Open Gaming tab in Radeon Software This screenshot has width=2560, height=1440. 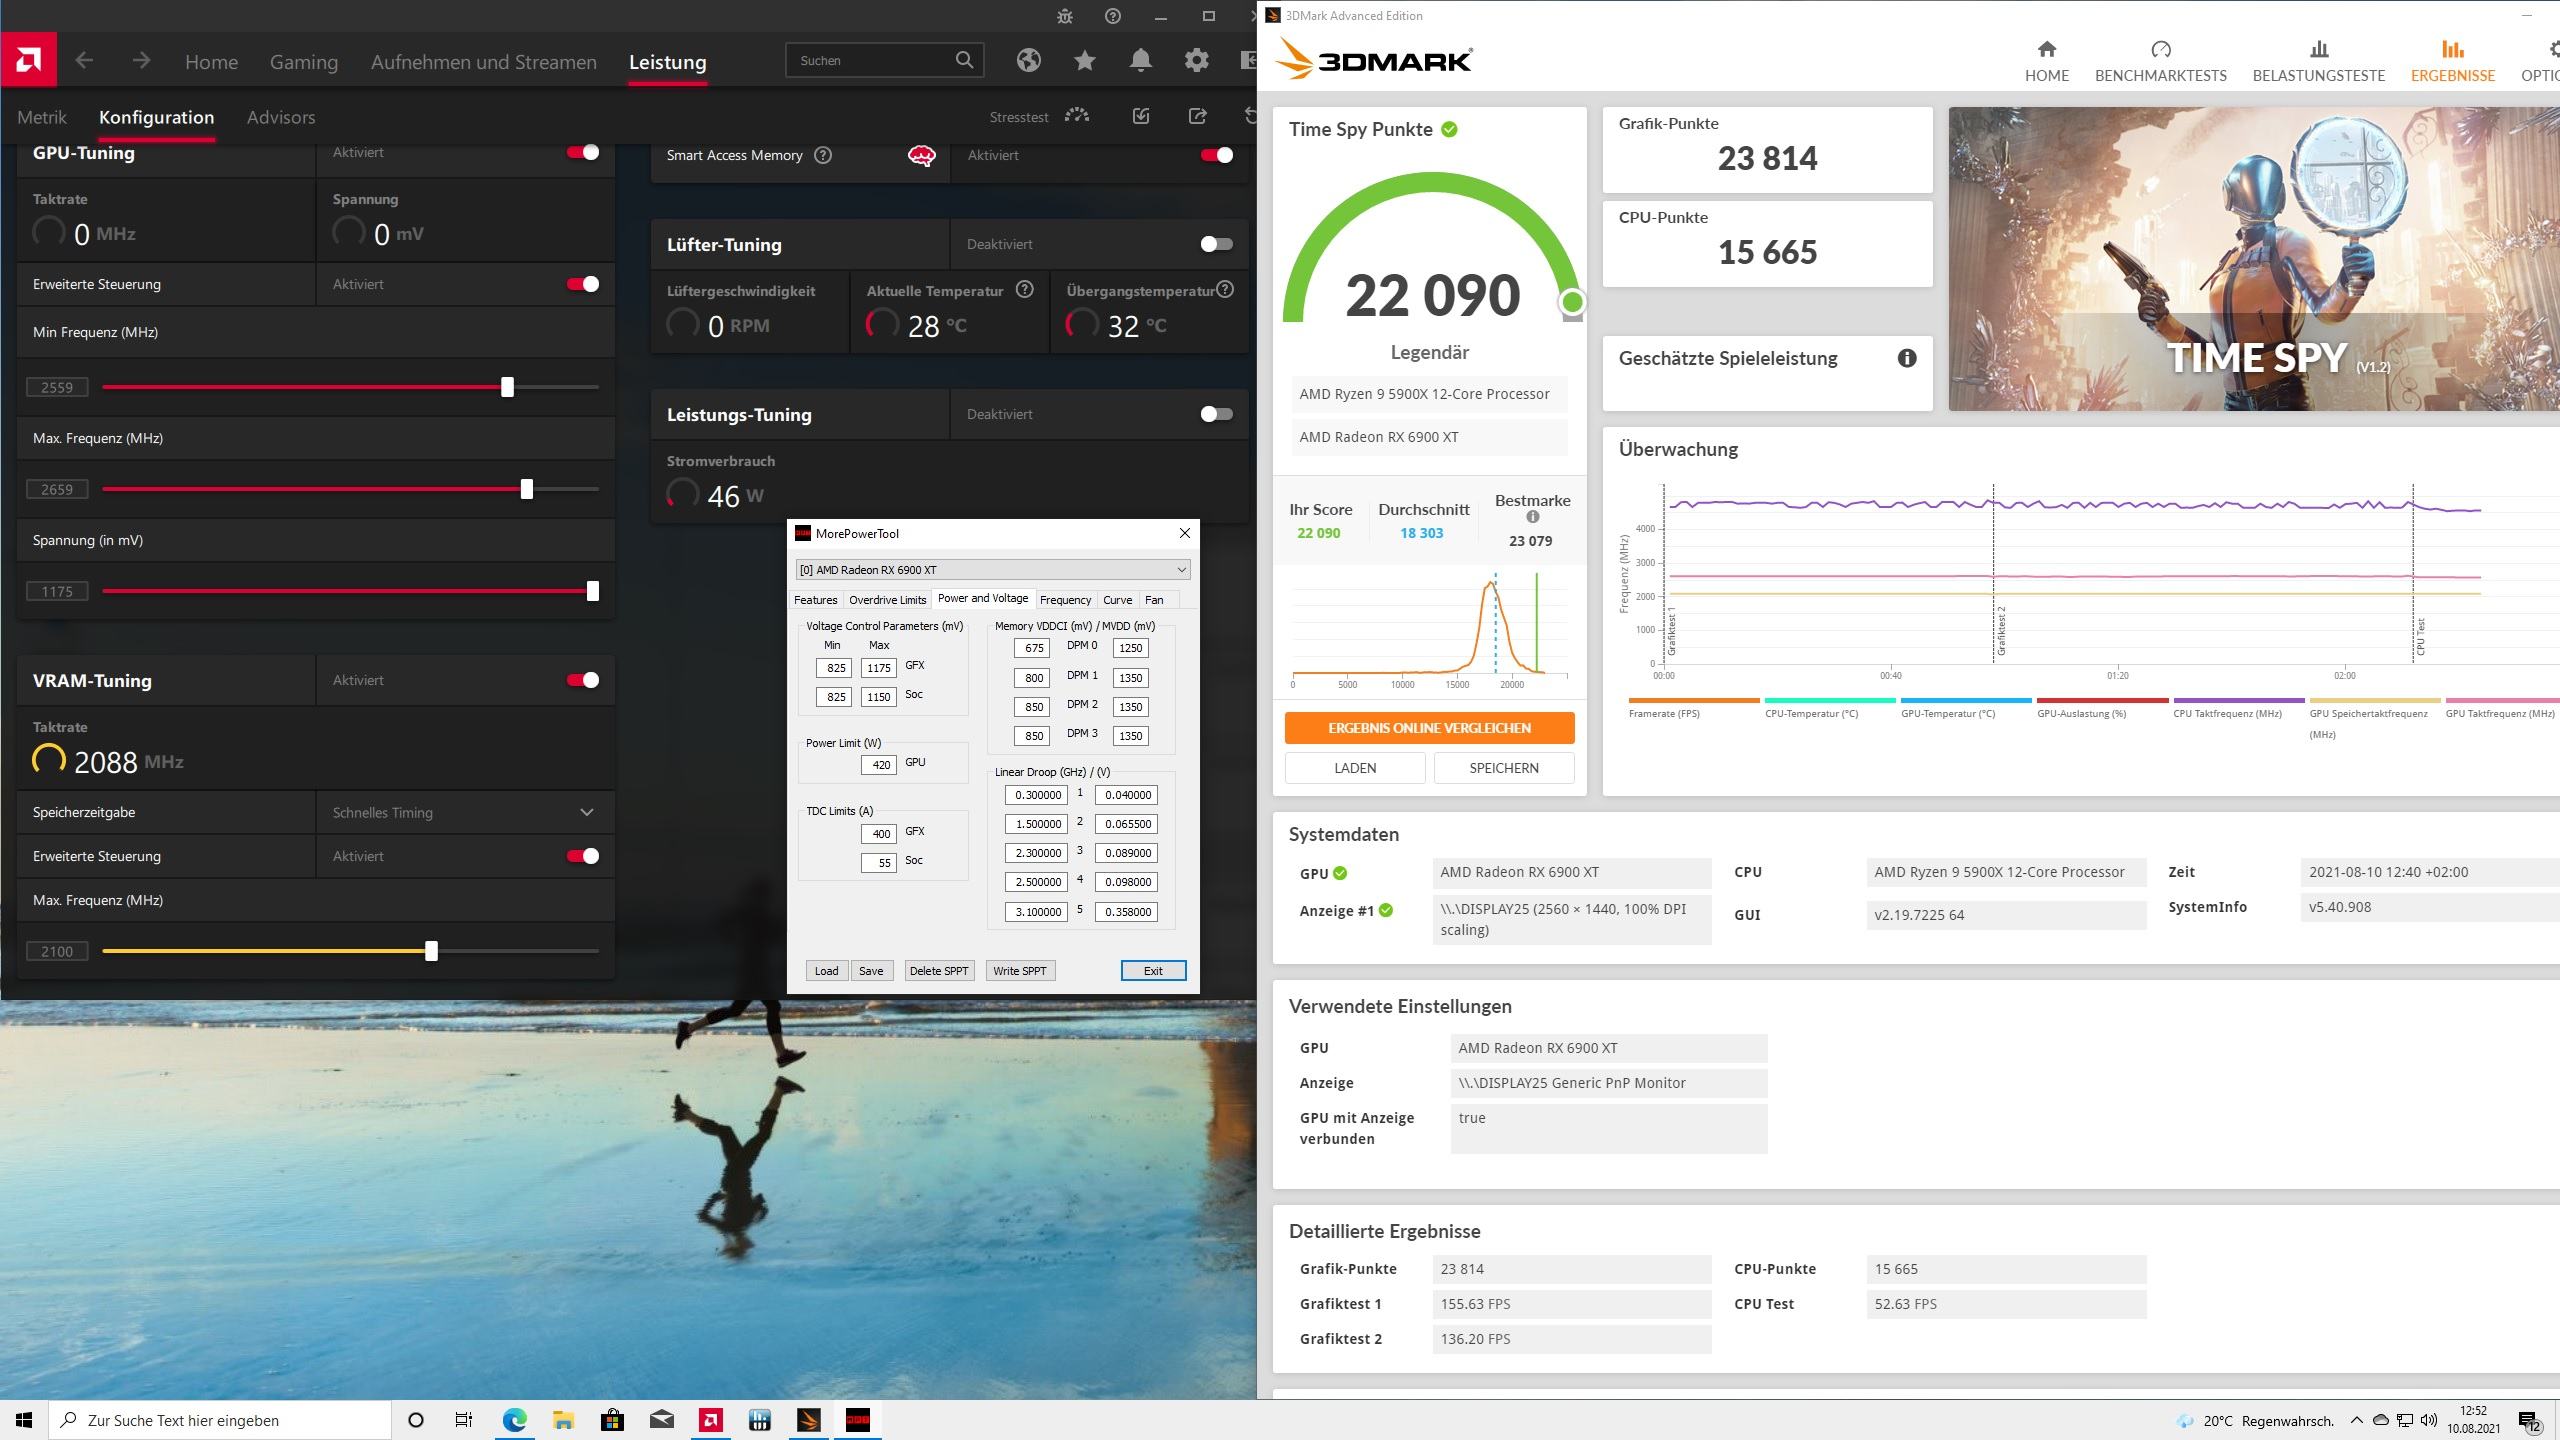pos(304,62)
